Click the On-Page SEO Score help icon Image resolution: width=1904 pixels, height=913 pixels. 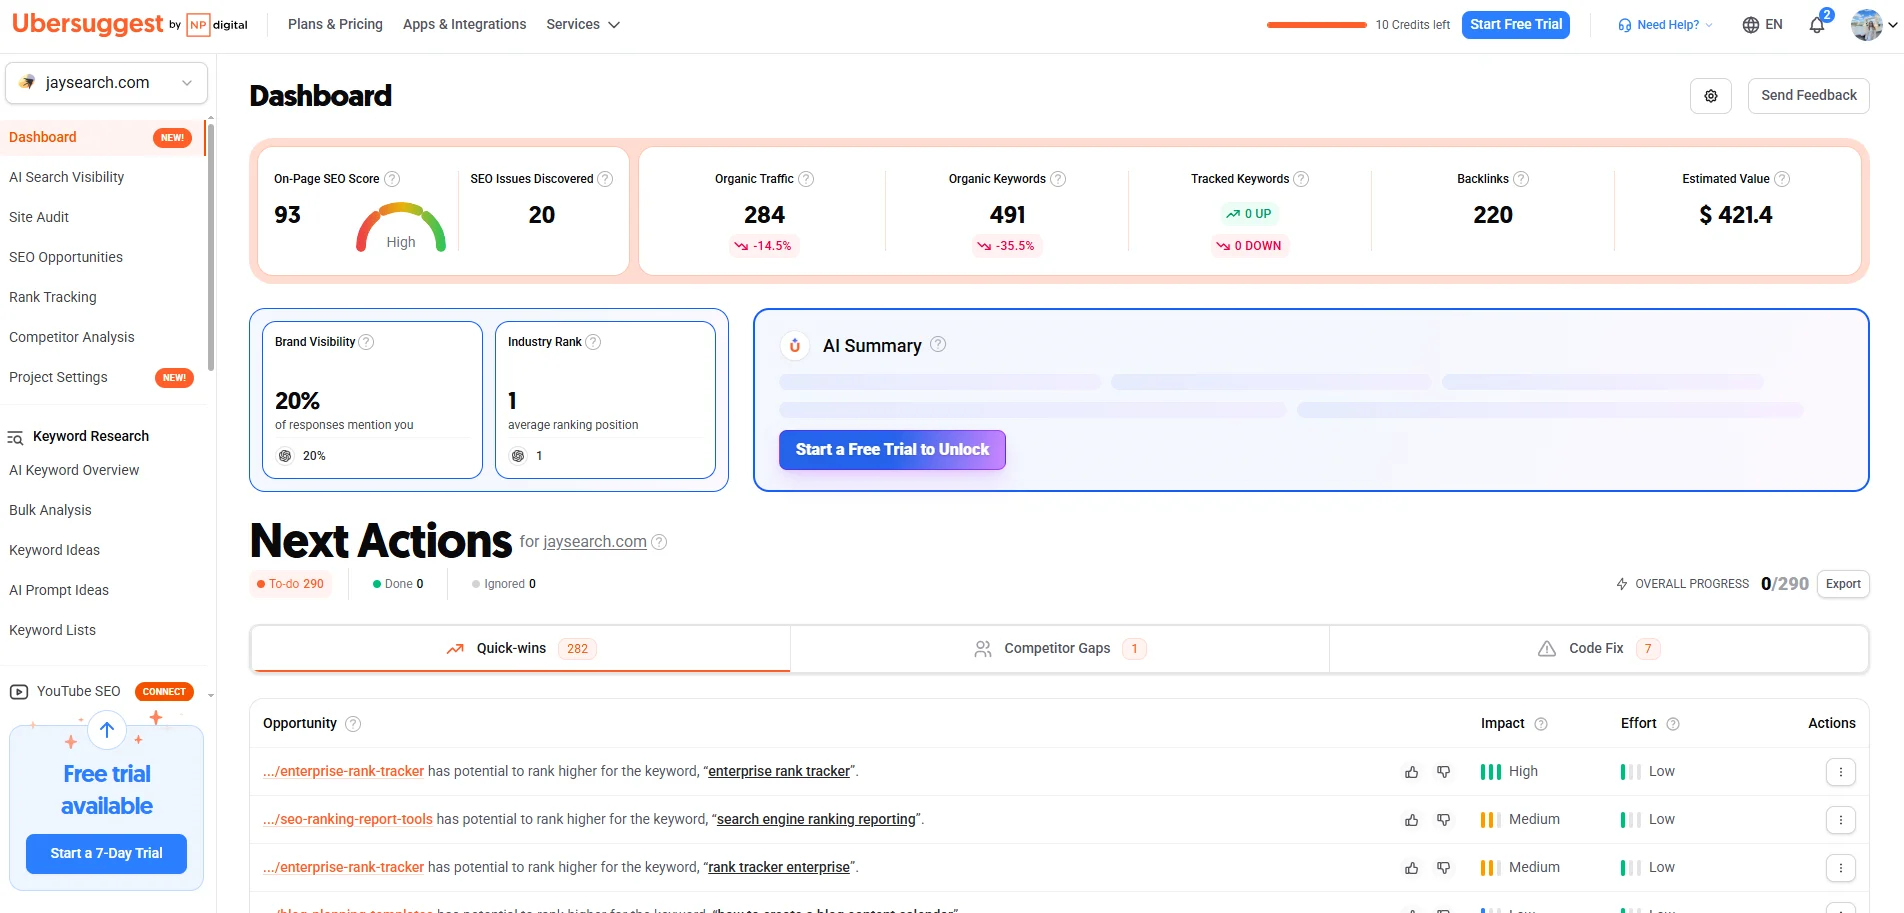coord(392,179)
